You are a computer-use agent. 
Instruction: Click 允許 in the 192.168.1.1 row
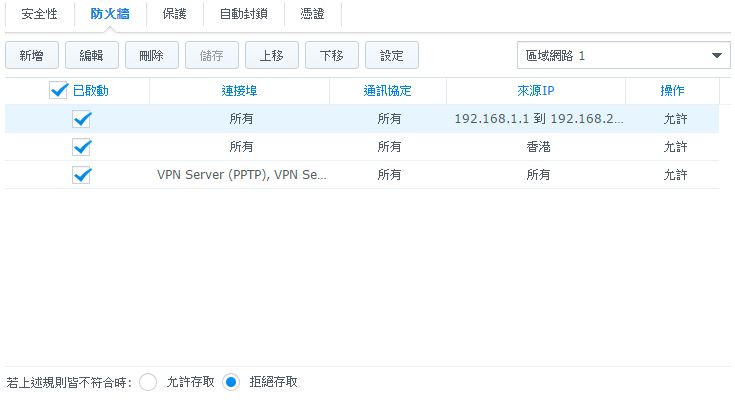point(675,119)
